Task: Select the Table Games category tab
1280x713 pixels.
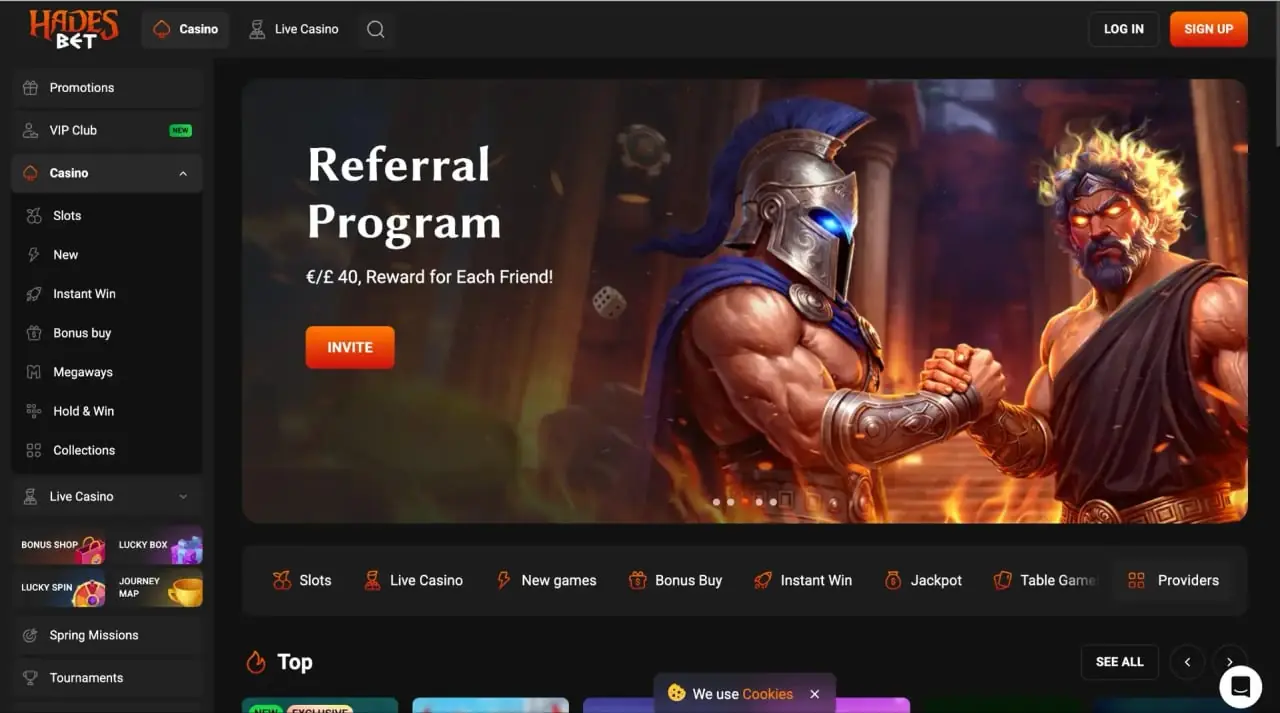Action: click(1044, 580)
